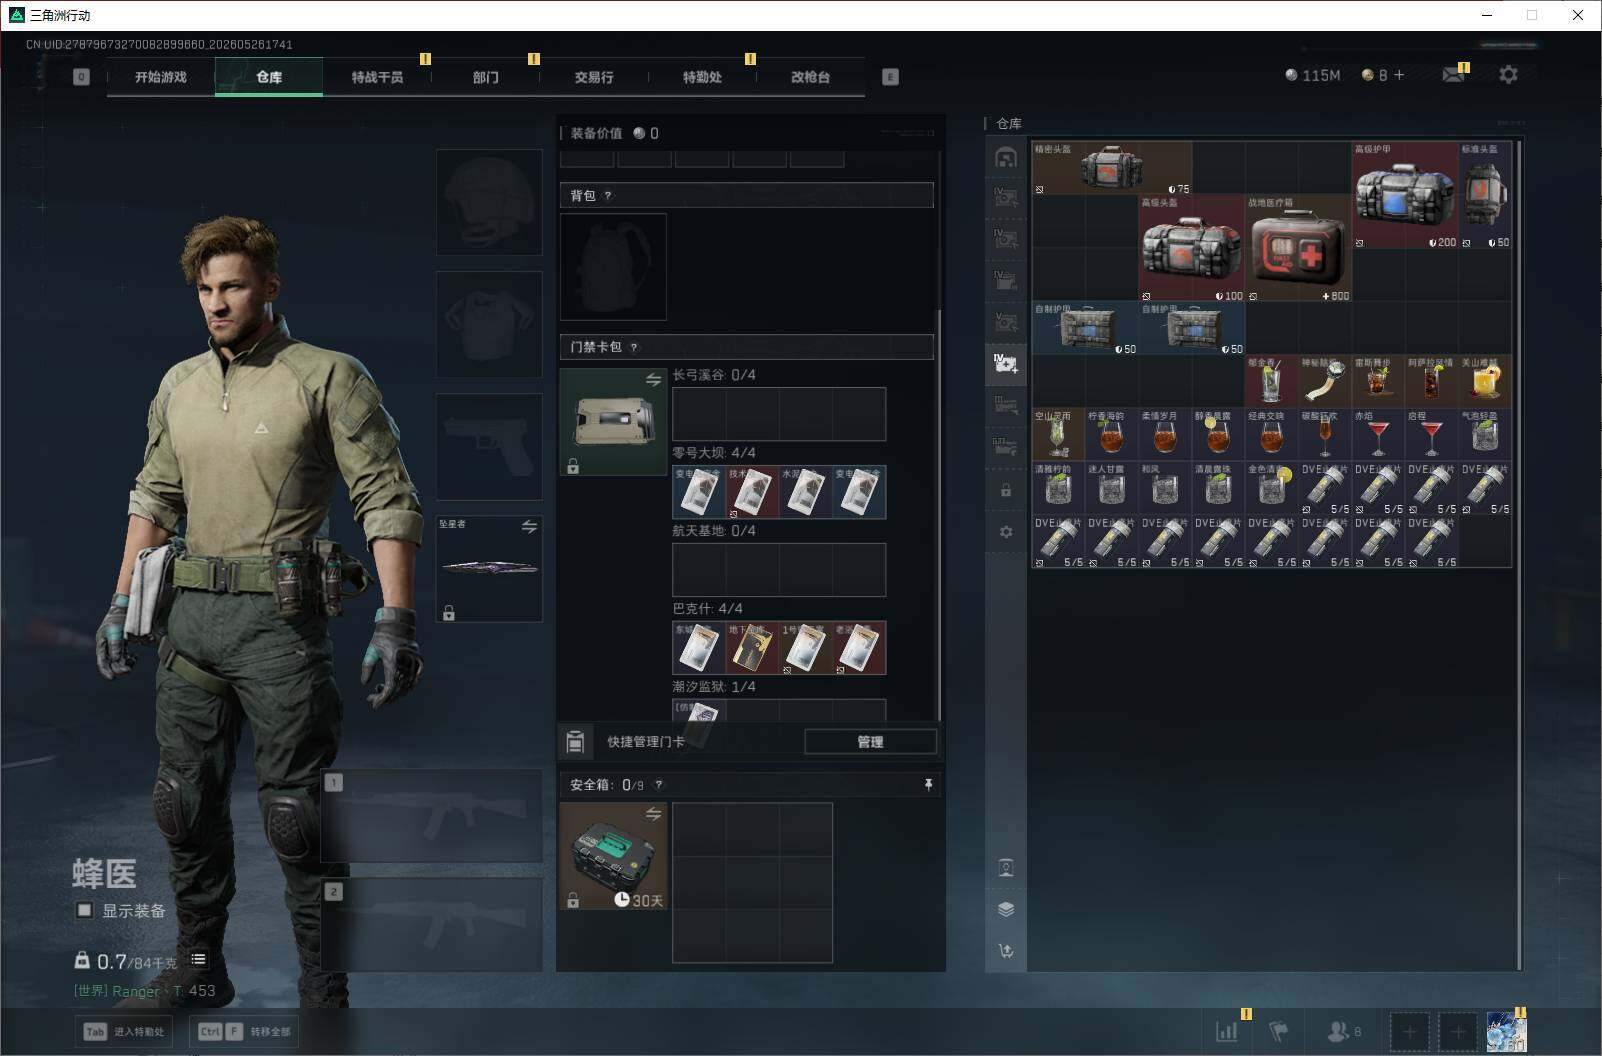1602x1056 pixels.
Task: Click the player avatar in bottom corner
Action: pos(1506,1031)
